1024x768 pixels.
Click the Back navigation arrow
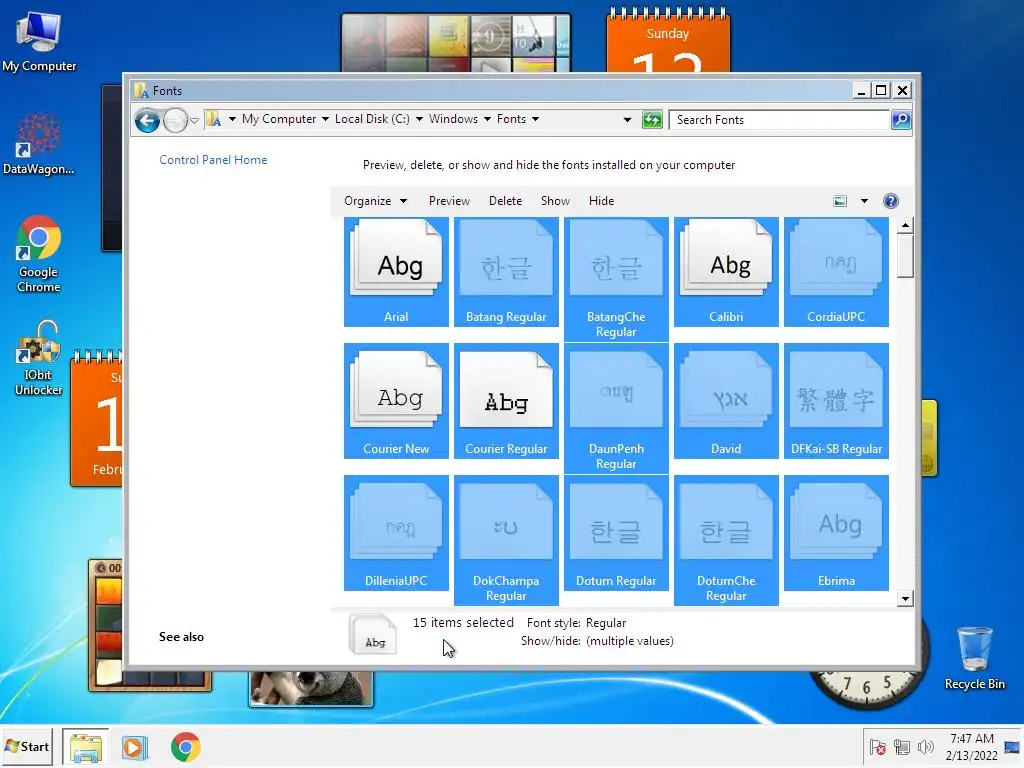(x=148, y=120)
